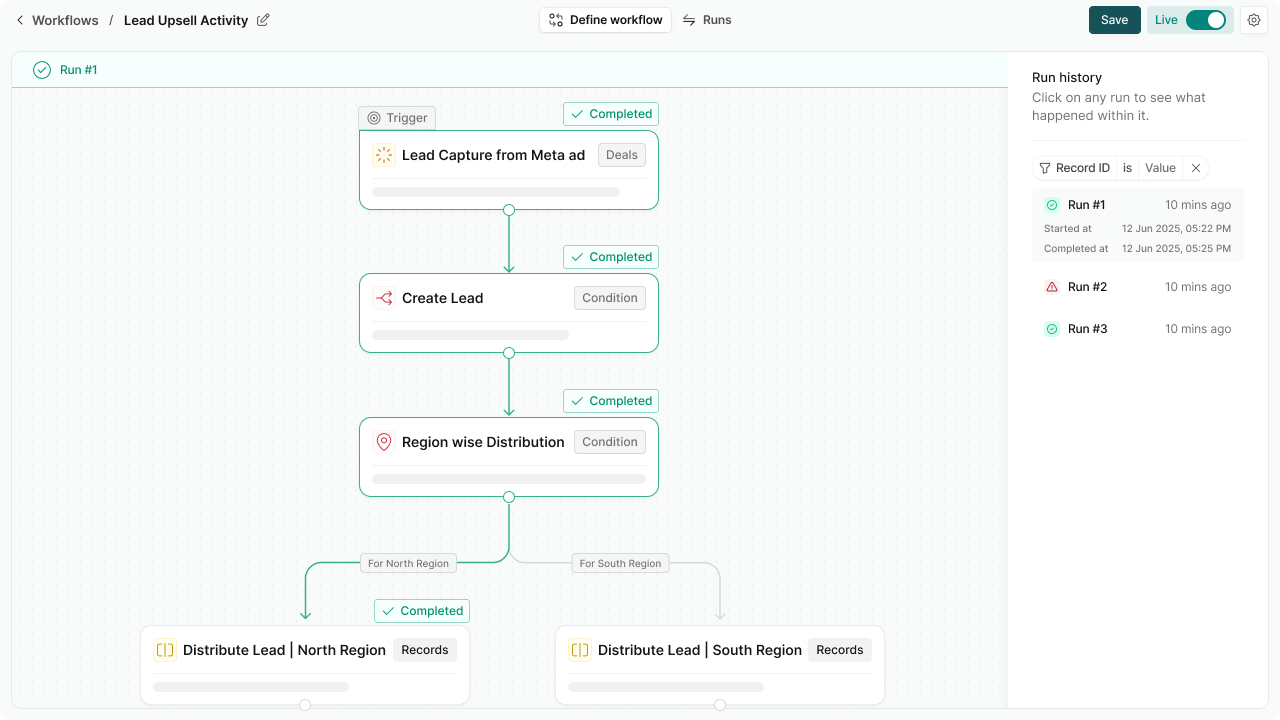Select the Define workflow tab
Viewport: 1280px width, 720px height.
click(x=605, y=20)
